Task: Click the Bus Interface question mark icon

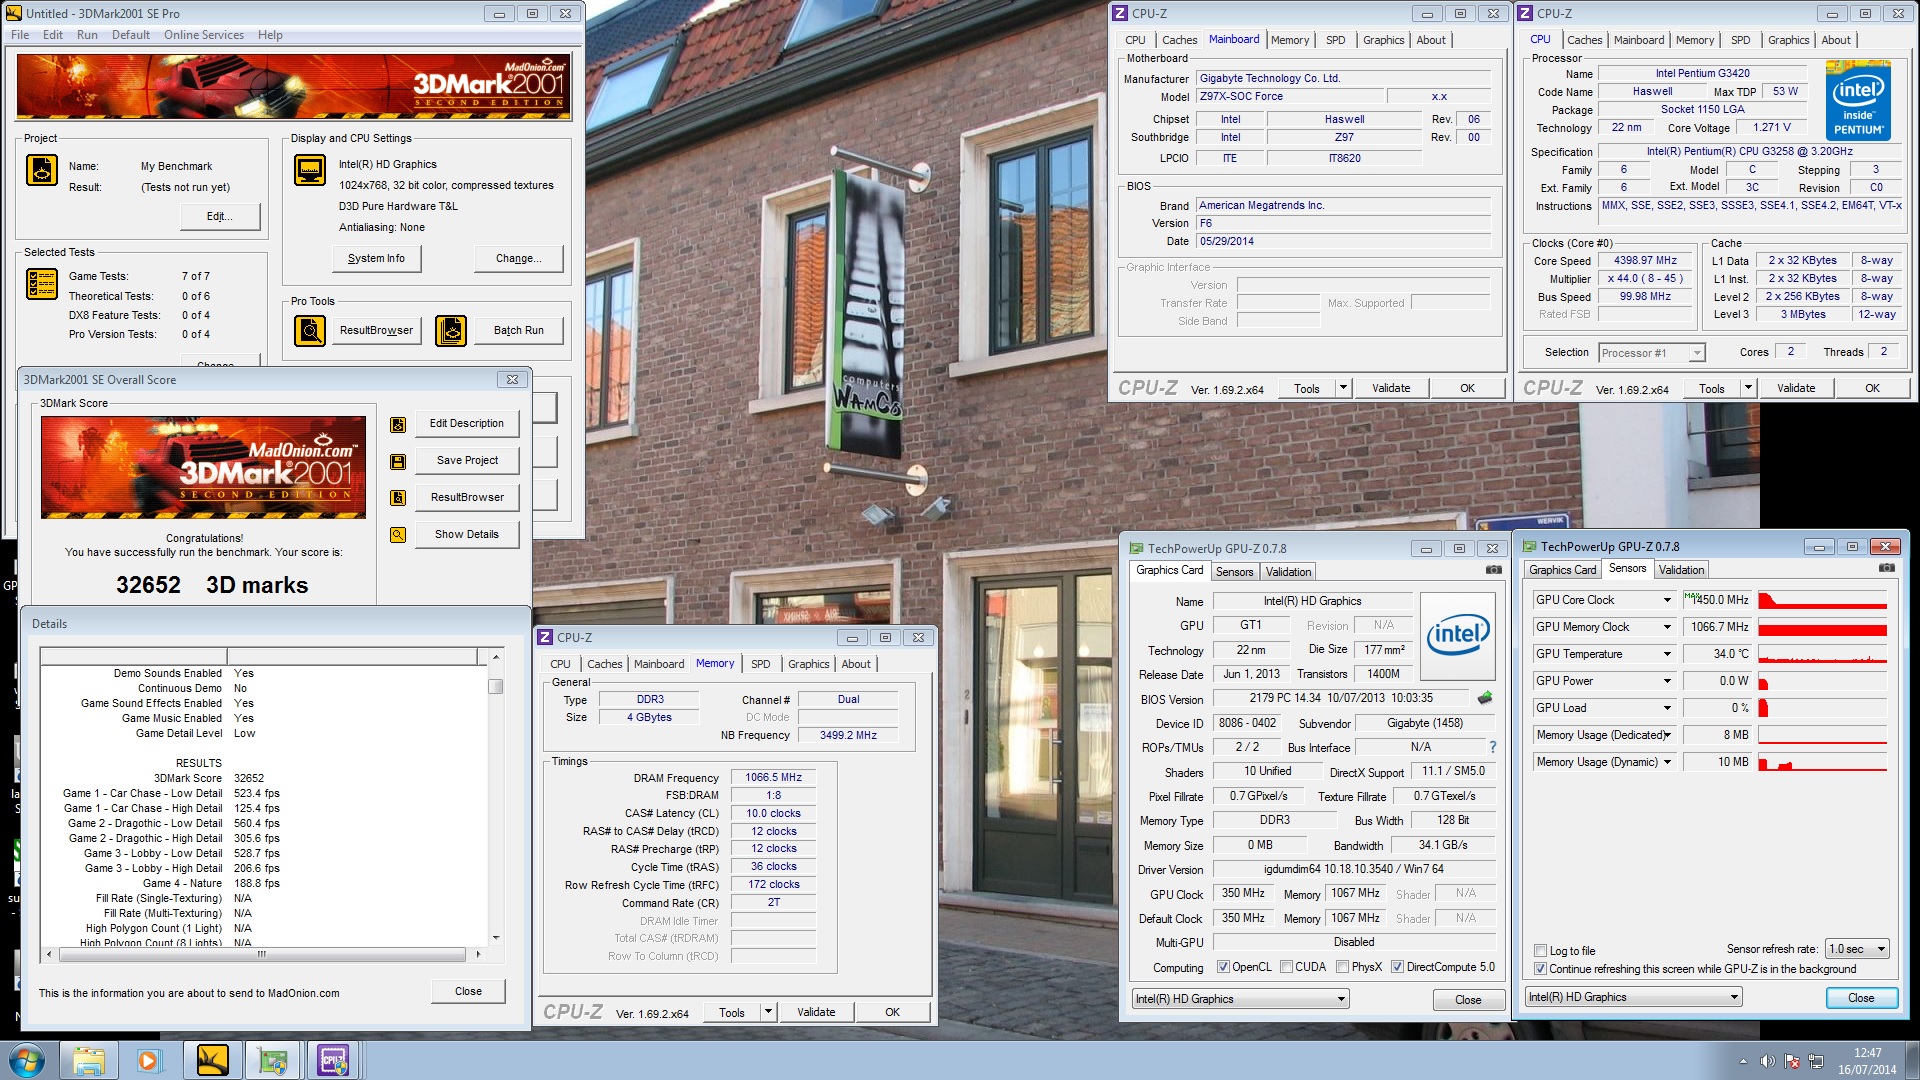Action: point(1493,747)
